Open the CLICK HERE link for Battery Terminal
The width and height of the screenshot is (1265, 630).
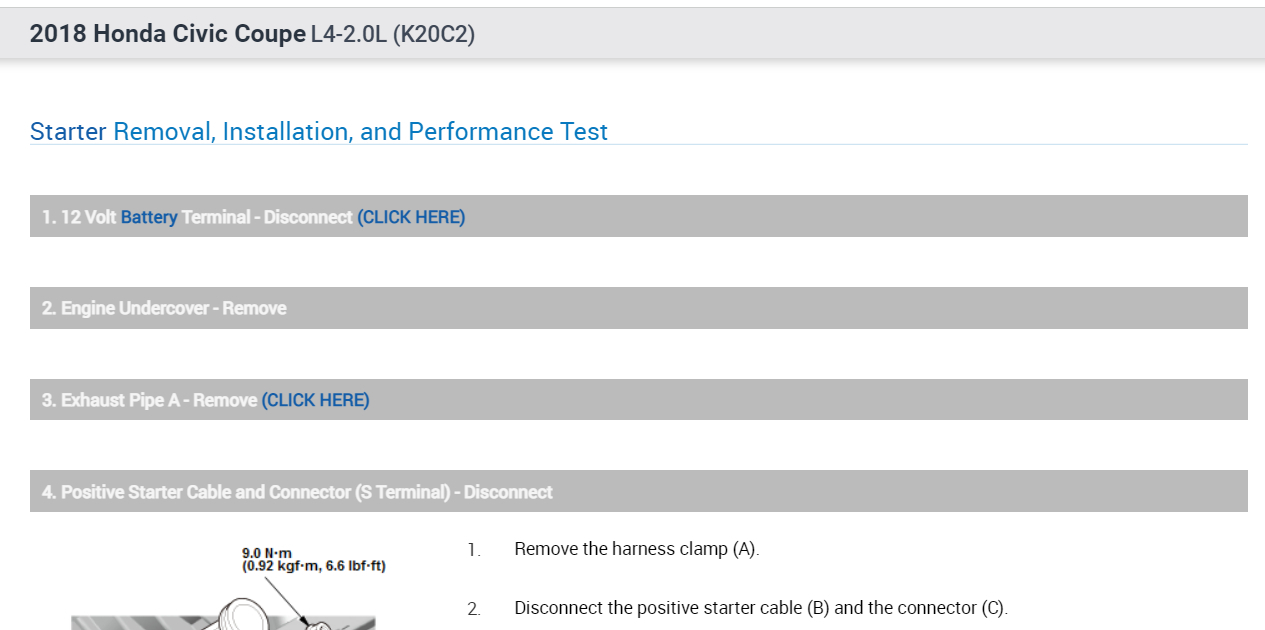point(411,217)
